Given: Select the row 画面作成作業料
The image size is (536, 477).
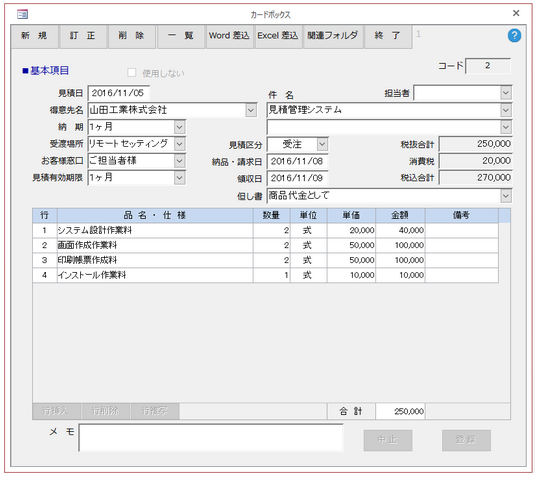Looking at the screenshot, I should (265, 246).
